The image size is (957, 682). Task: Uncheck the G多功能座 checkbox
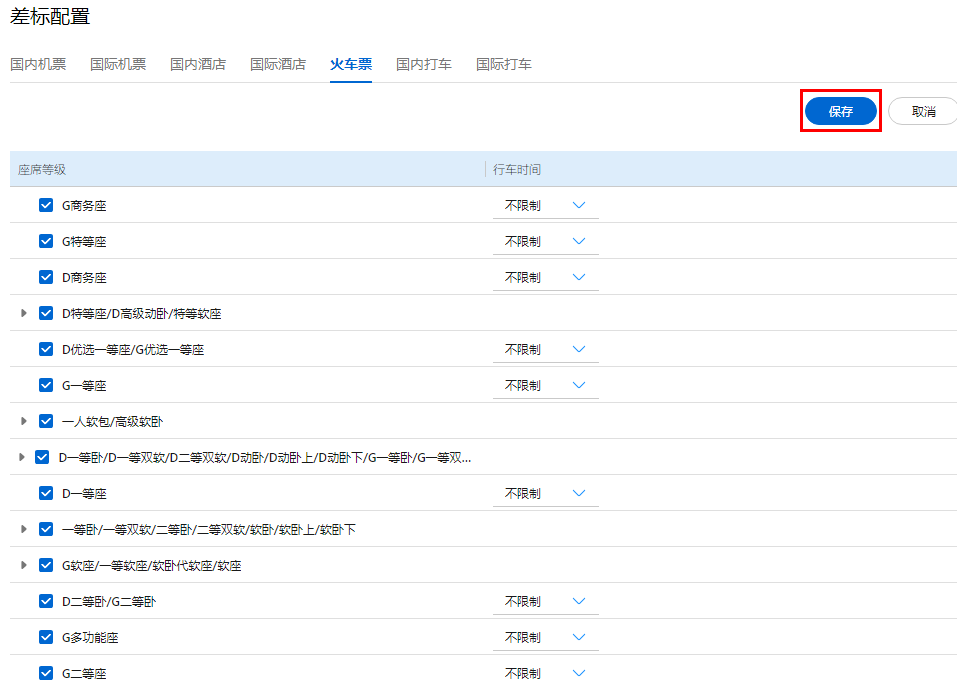[x=46, y=637]
